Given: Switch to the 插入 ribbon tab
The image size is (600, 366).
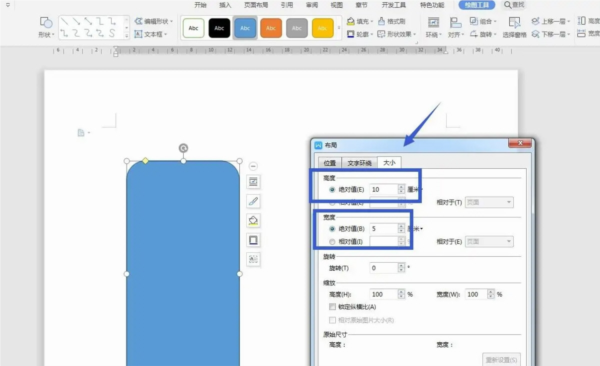Looking at the screenshot, I should click(x=225, y=5).
